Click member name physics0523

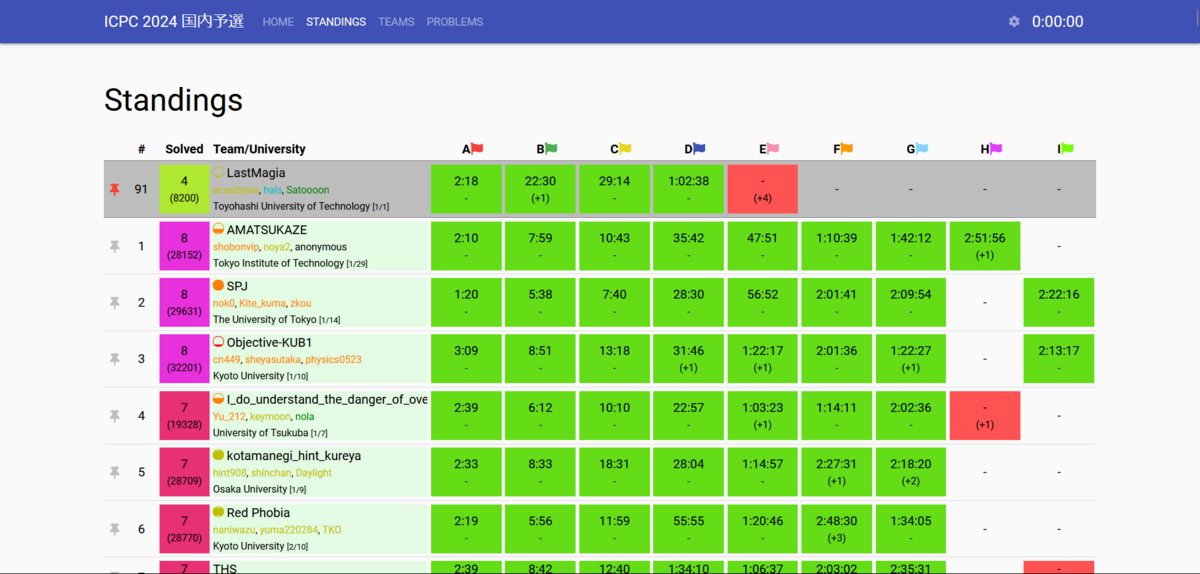[x=334, y=360]
